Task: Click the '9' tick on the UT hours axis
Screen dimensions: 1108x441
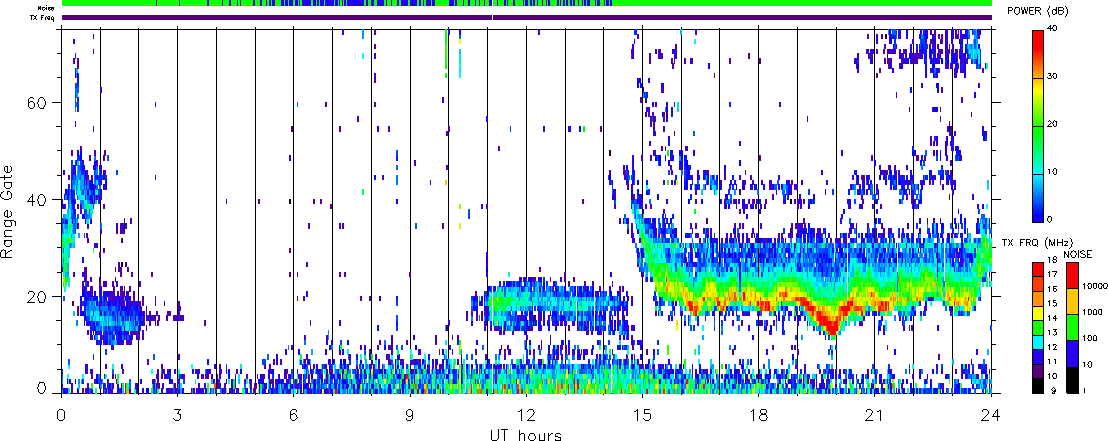Action: pos(410,415)
